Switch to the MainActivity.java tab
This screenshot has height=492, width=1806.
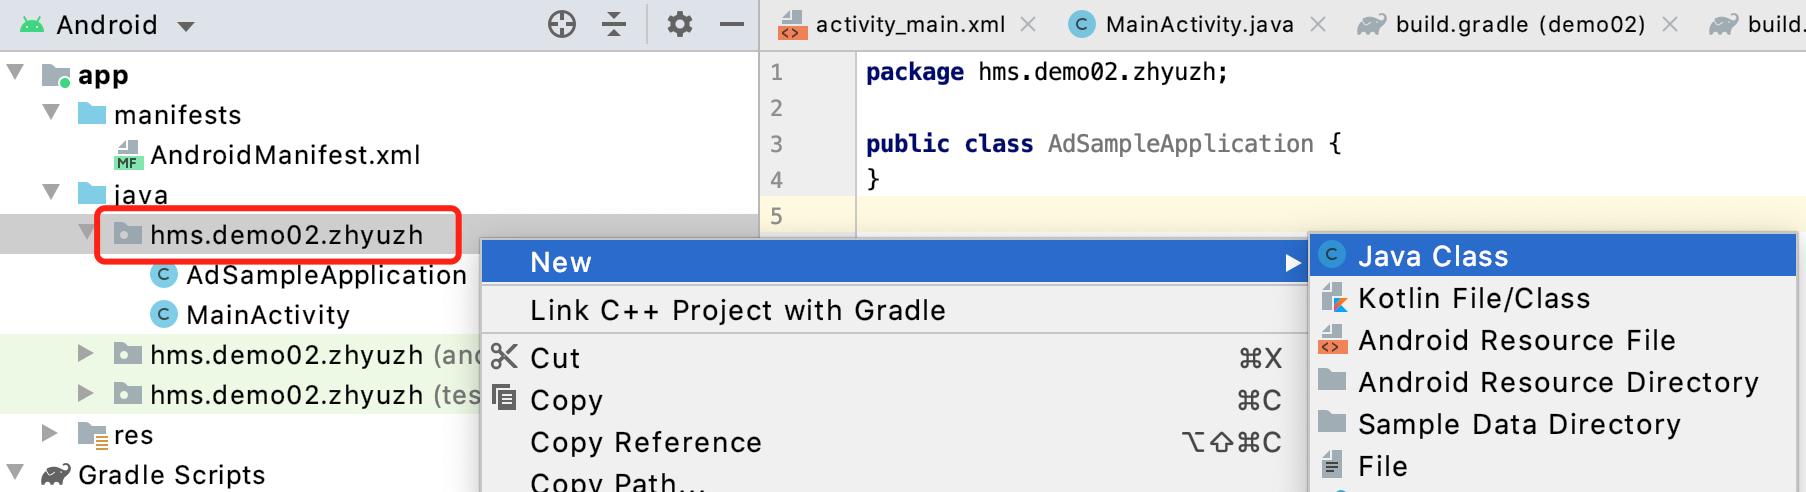point(1198,25)
